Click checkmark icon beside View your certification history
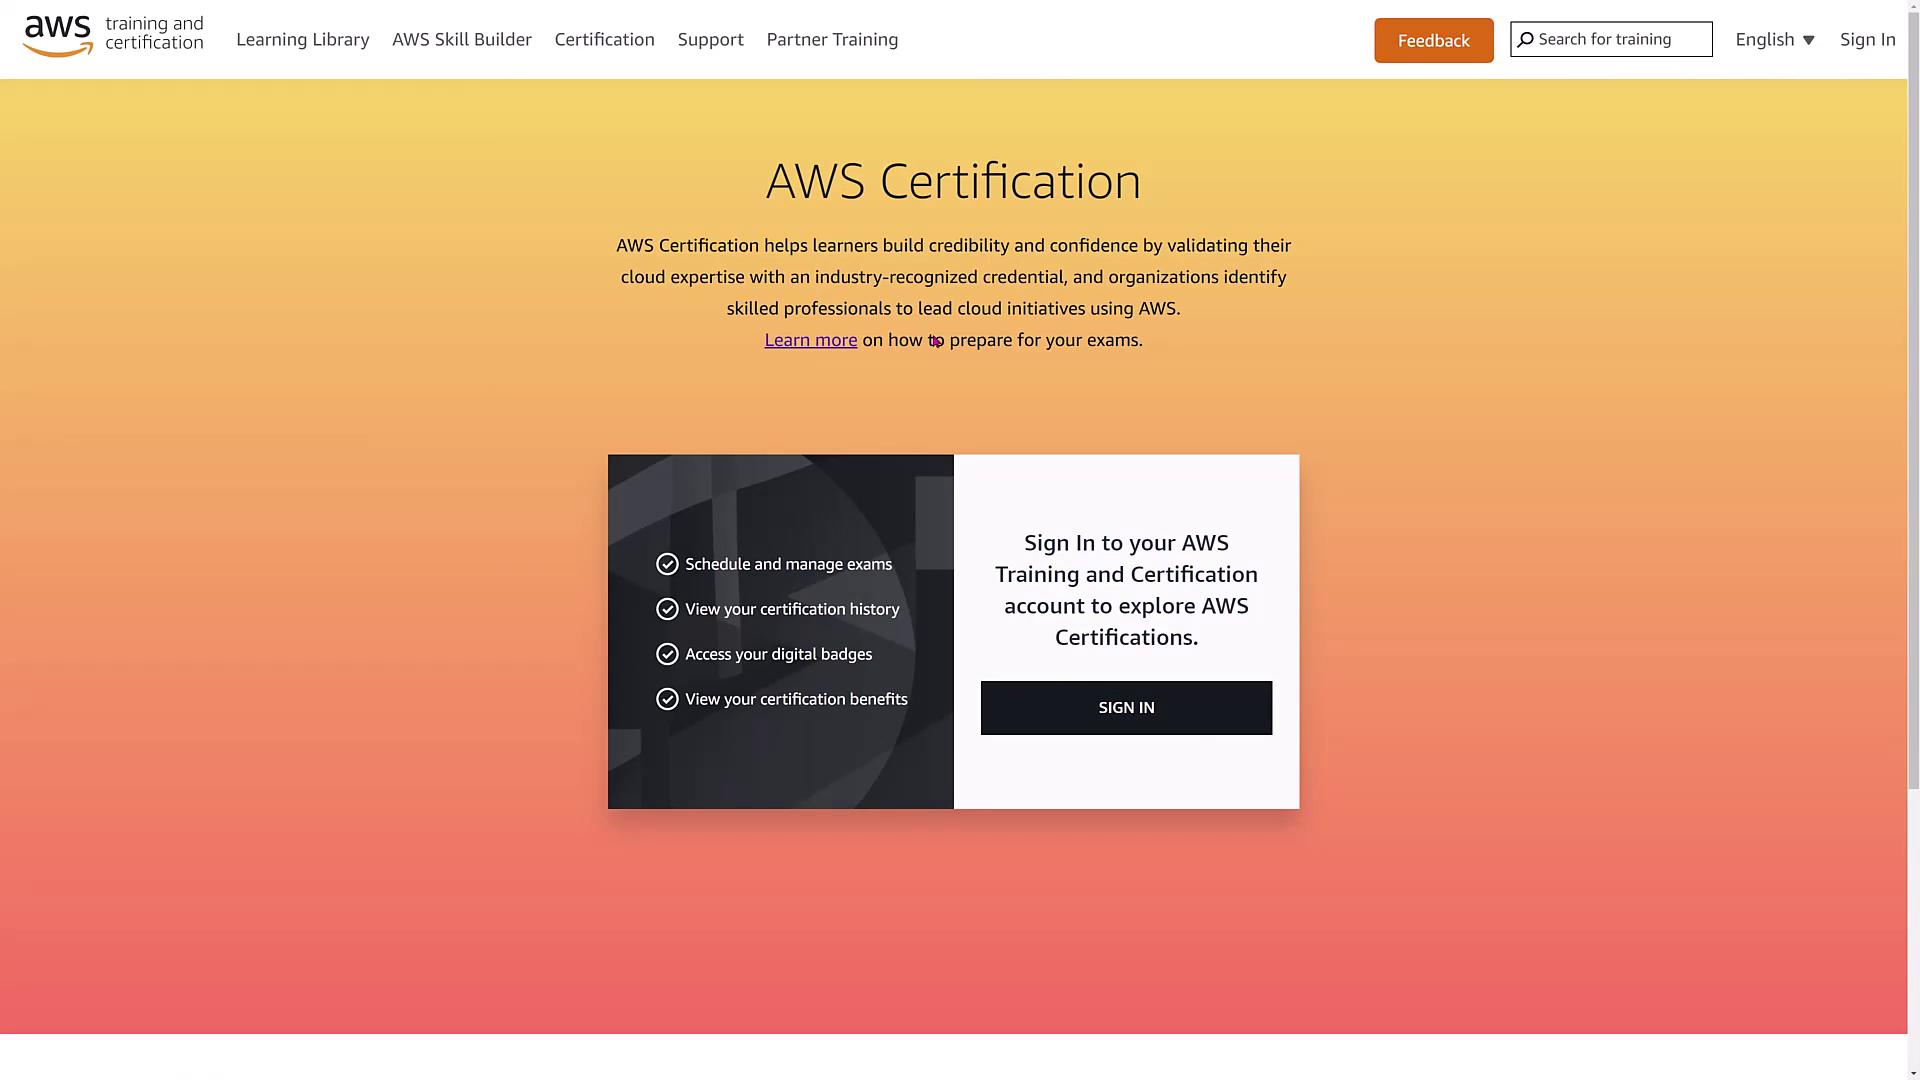 click(x=667, y=609)
